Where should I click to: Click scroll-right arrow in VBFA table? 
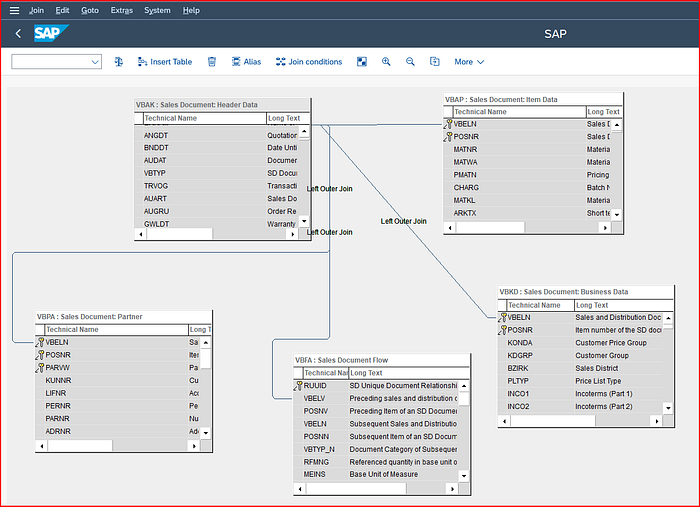[452, 489]
